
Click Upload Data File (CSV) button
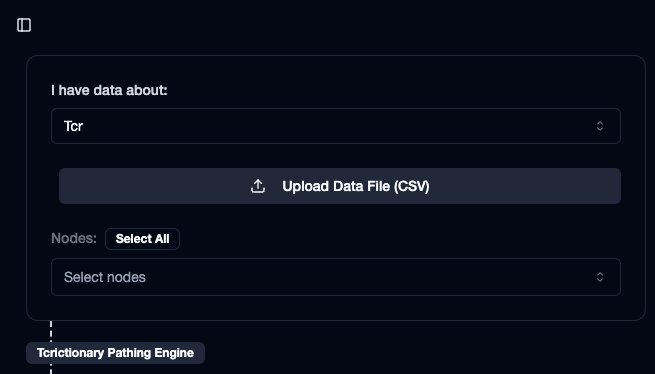(x=340, y=186)
